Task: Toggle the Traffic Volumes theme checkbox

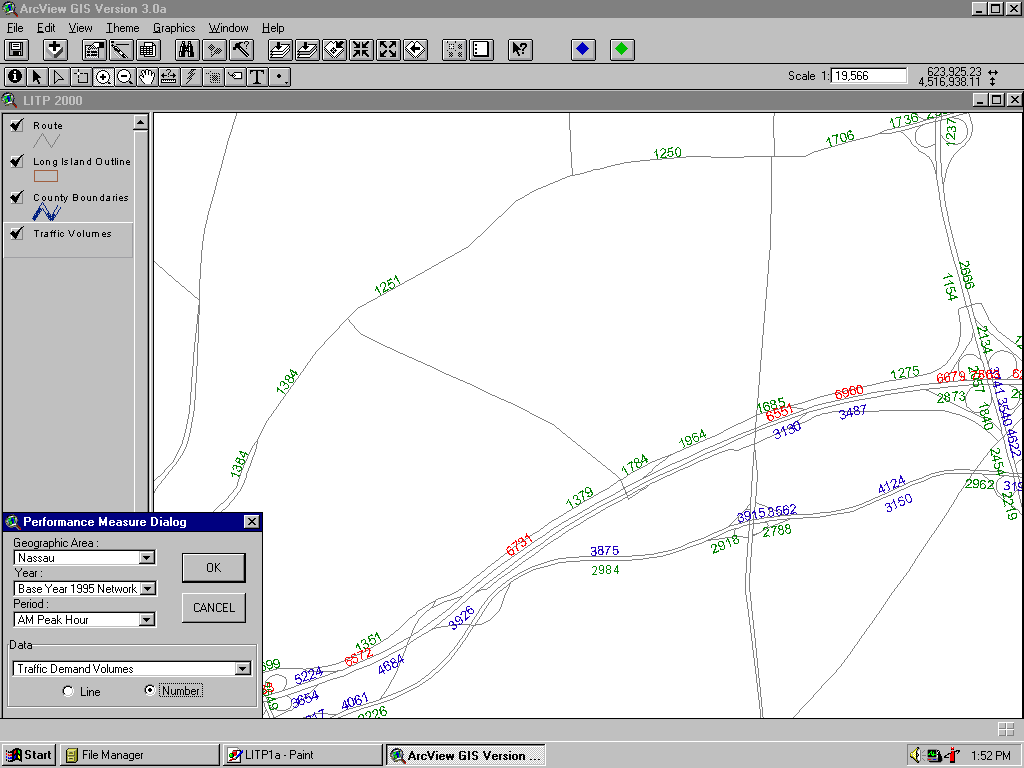Action: [x=17, y=233]
